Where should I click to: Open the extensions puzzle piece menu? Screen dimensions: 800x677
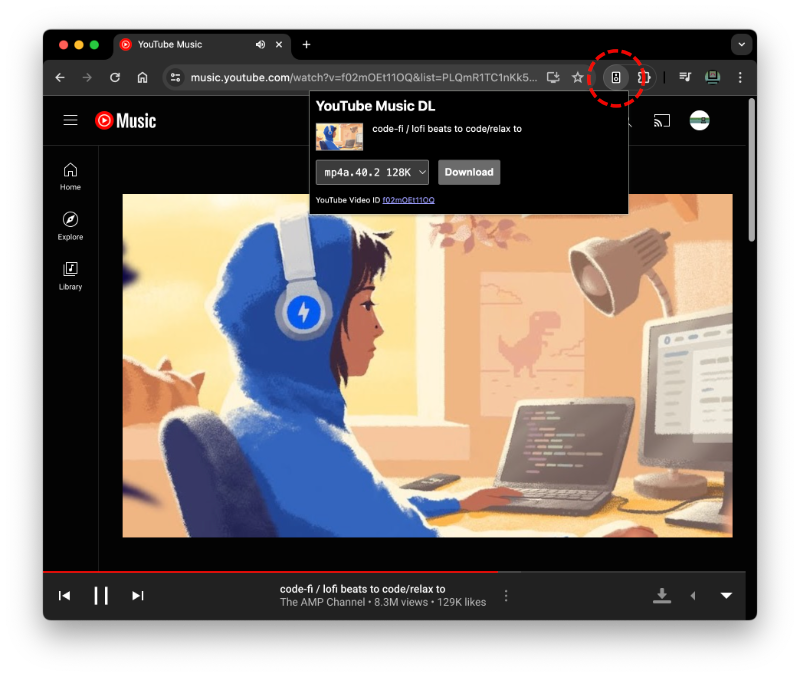[x=643, y=78]
